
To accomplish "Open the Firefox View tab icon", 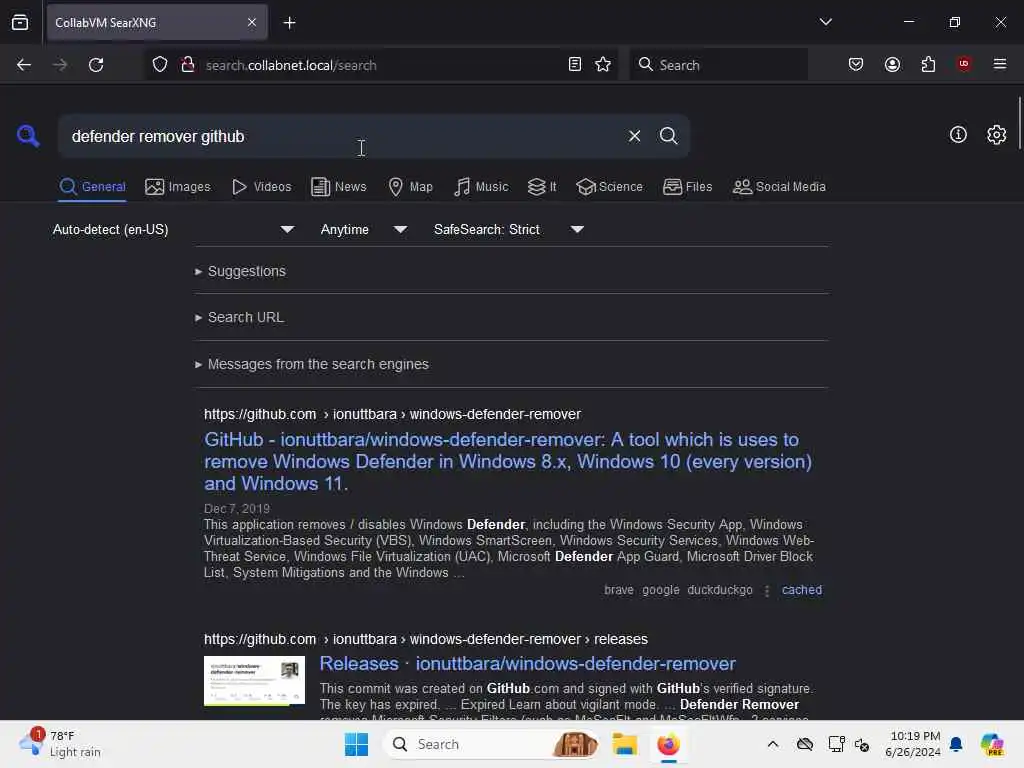I will (x=20, y=23).
